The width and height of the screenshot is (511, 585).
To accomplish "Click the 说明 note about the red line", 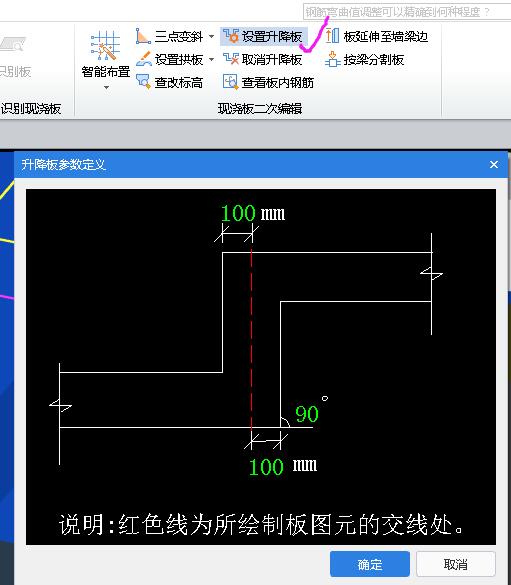I will coord(261,524).
